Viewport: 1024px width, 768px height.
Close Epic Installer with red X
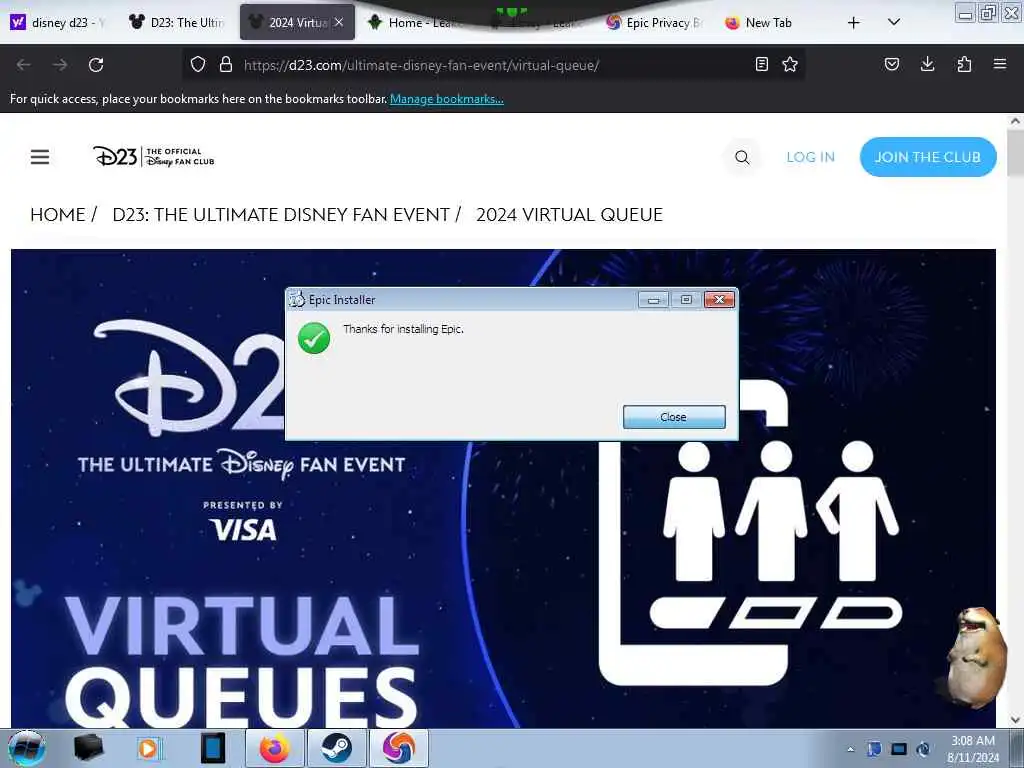point(719,300)
